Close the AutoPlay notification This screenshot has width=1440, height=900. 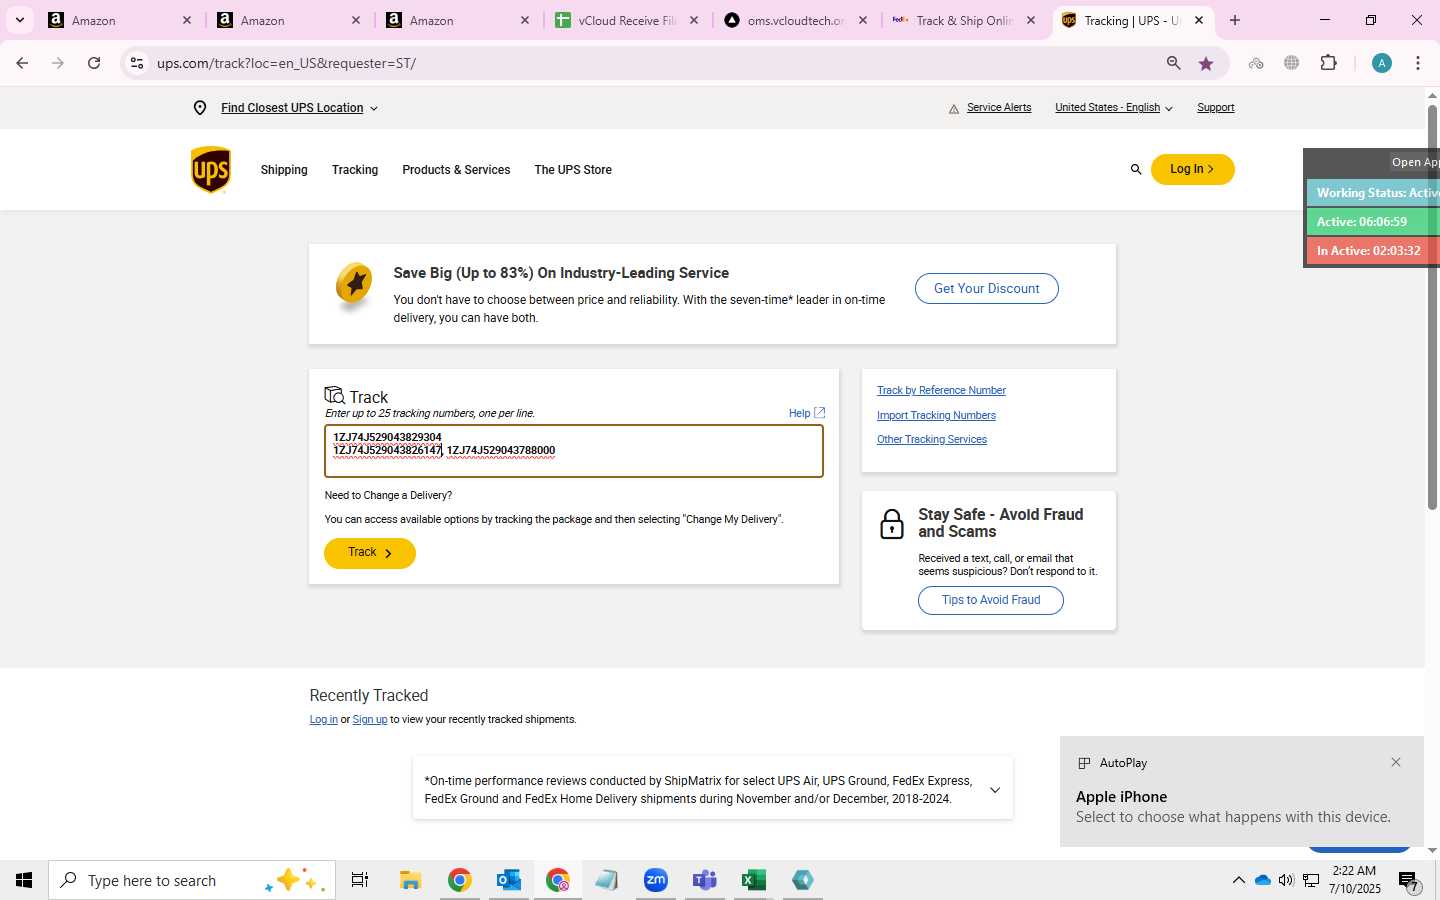1396,762
